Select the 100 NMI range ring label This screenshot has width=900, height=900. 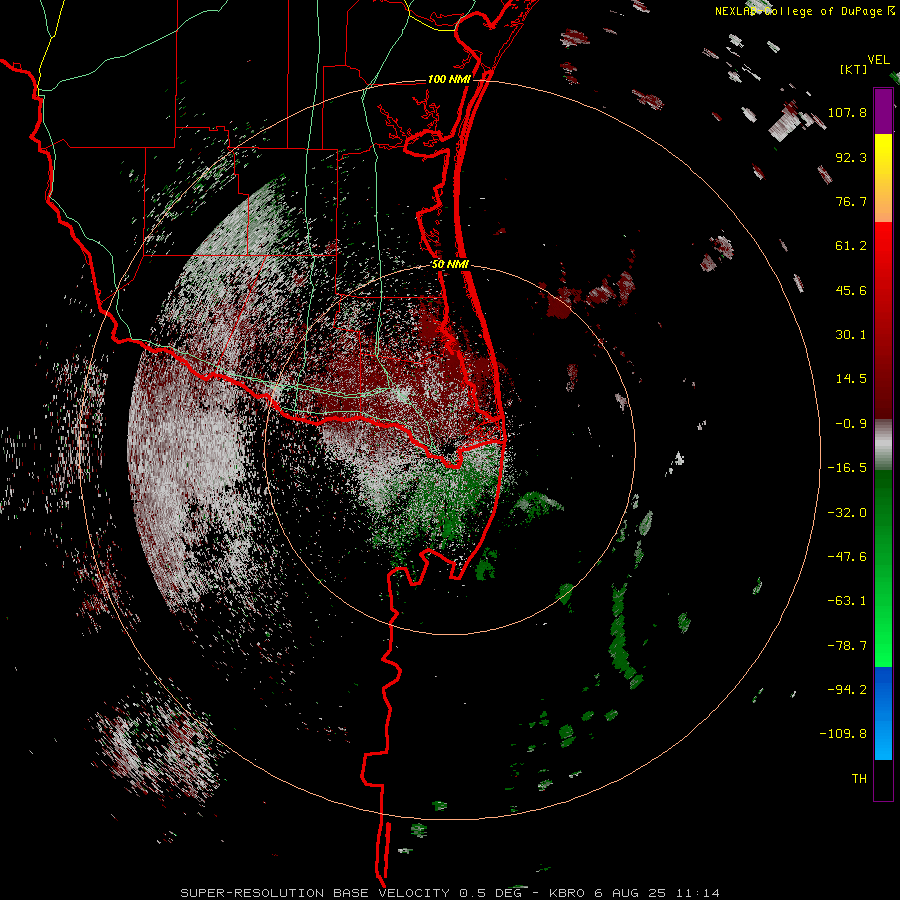449,79
